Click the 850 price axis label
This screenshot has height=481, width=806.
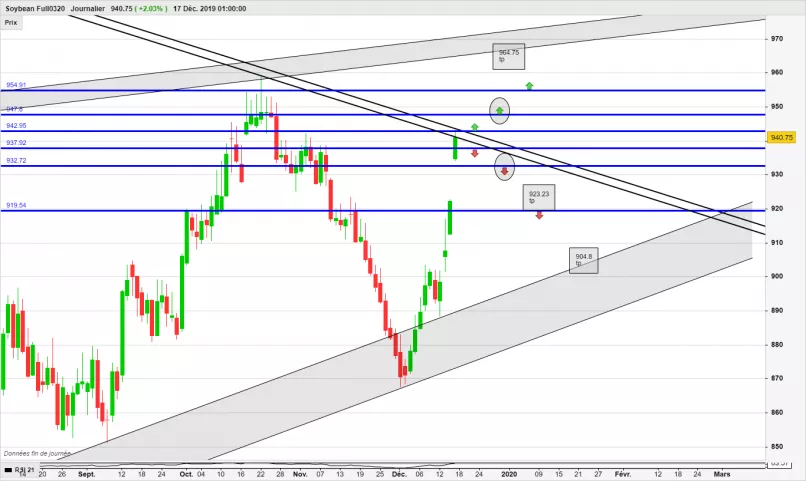777,447
